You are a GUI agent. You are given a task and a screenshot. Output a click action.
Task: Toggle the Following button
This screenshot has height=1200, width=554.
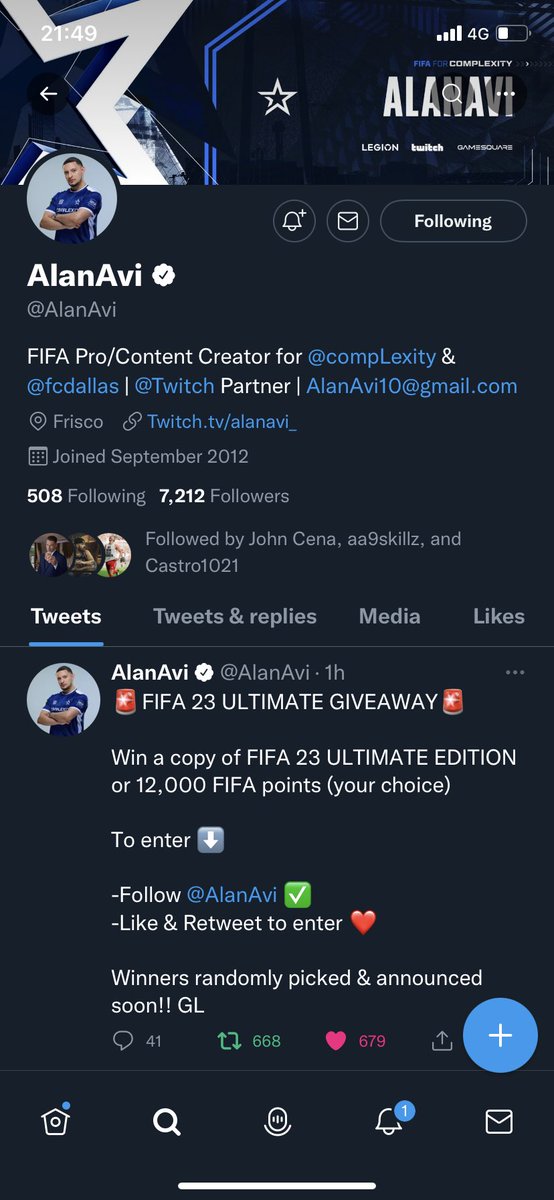[453, 221]
